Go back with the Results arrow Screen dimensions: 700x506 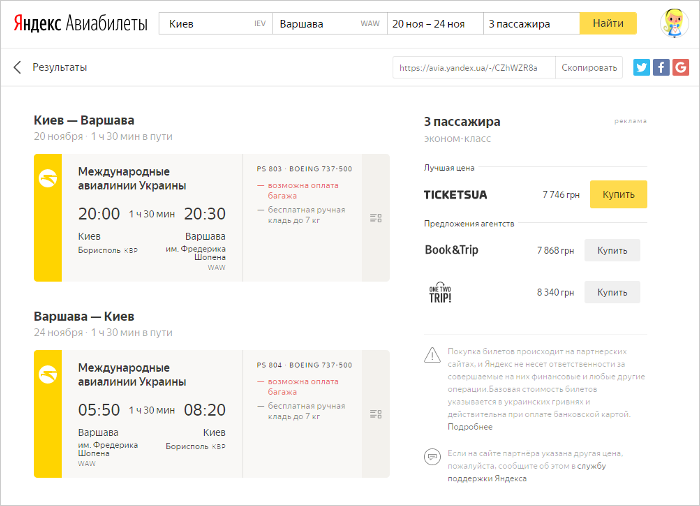click(17, 67)
